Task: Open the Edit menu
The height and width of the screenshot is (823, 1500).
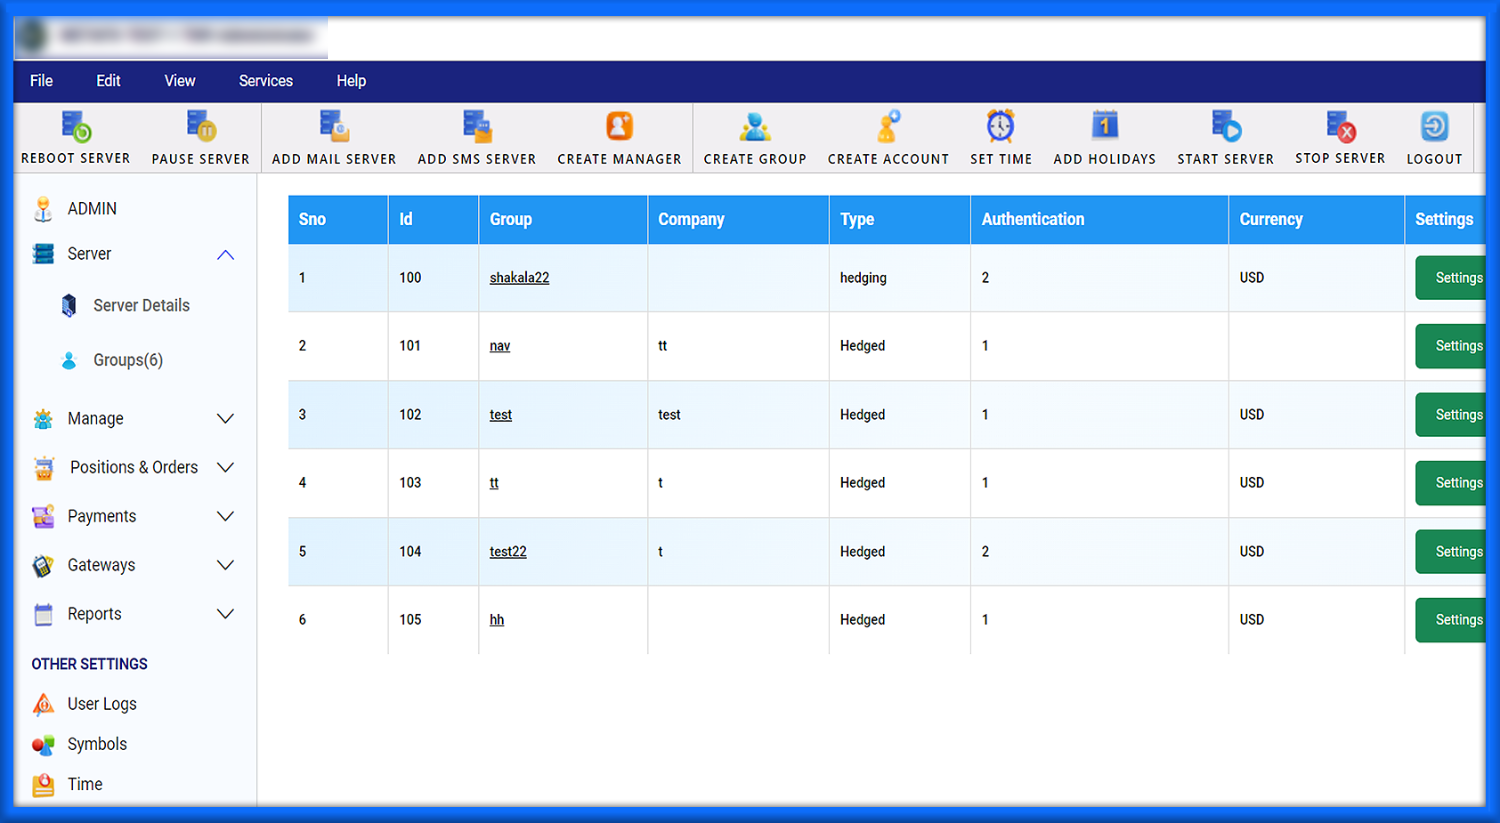Action: coord(107,81)
